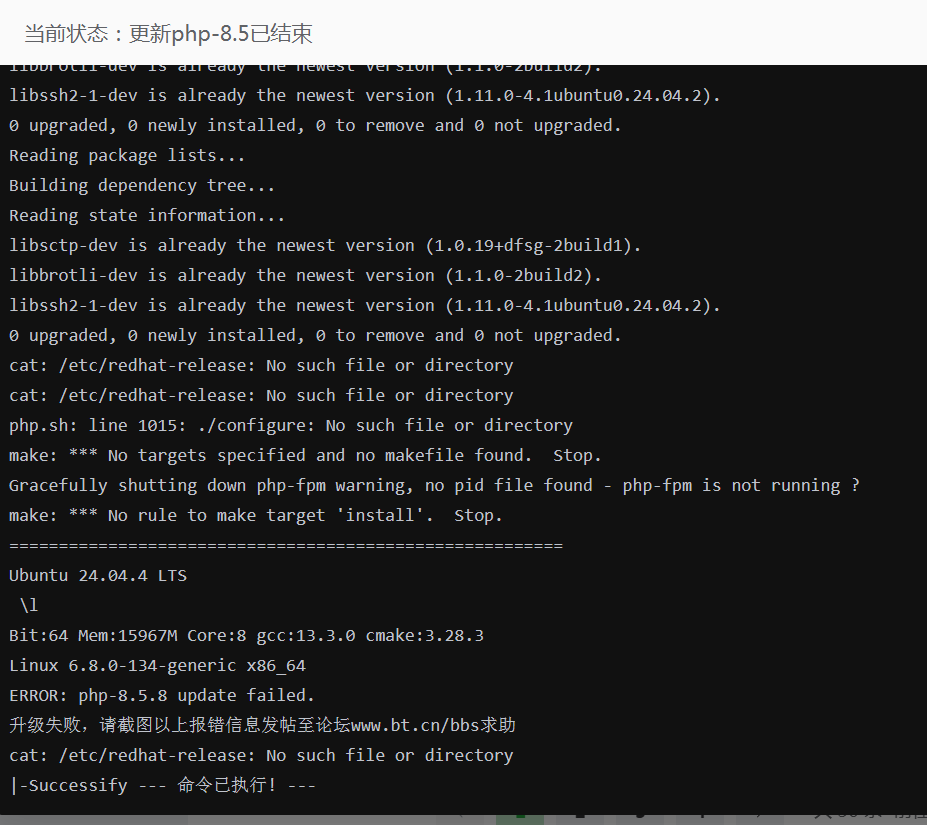The width and height of the screenshot is (927, 825).
Task: Click the '|-Successify --- 命令已执行!' line
Action: (x=163, y=785)
